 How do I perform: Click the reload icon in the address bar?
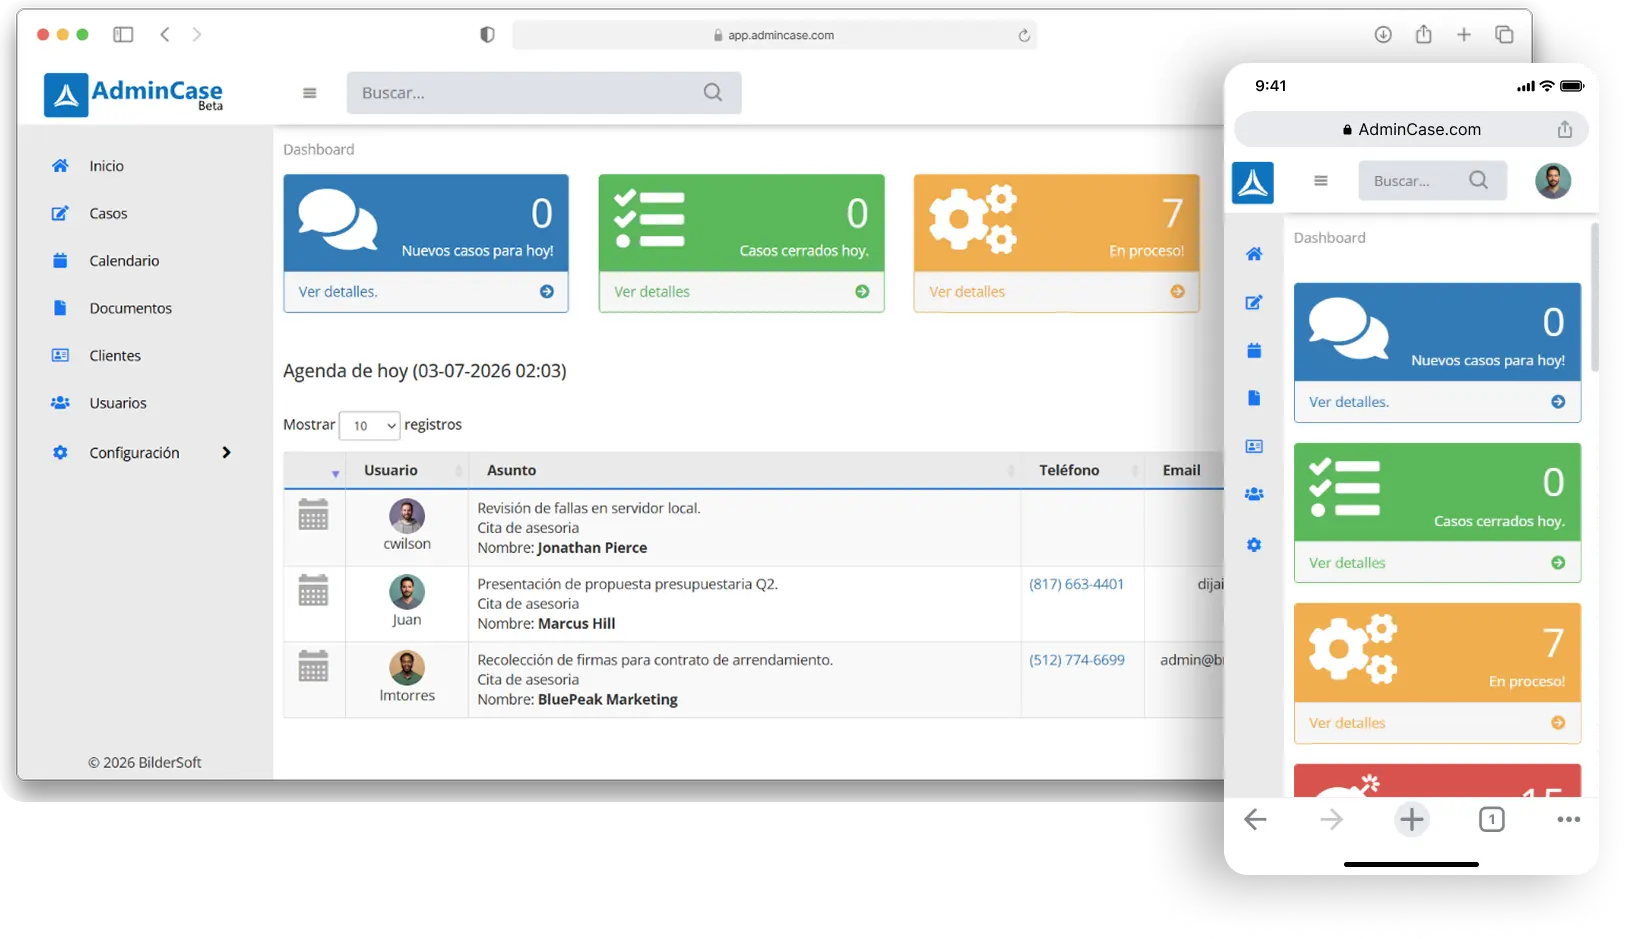pyautogui.click(x=1024, y=36)
